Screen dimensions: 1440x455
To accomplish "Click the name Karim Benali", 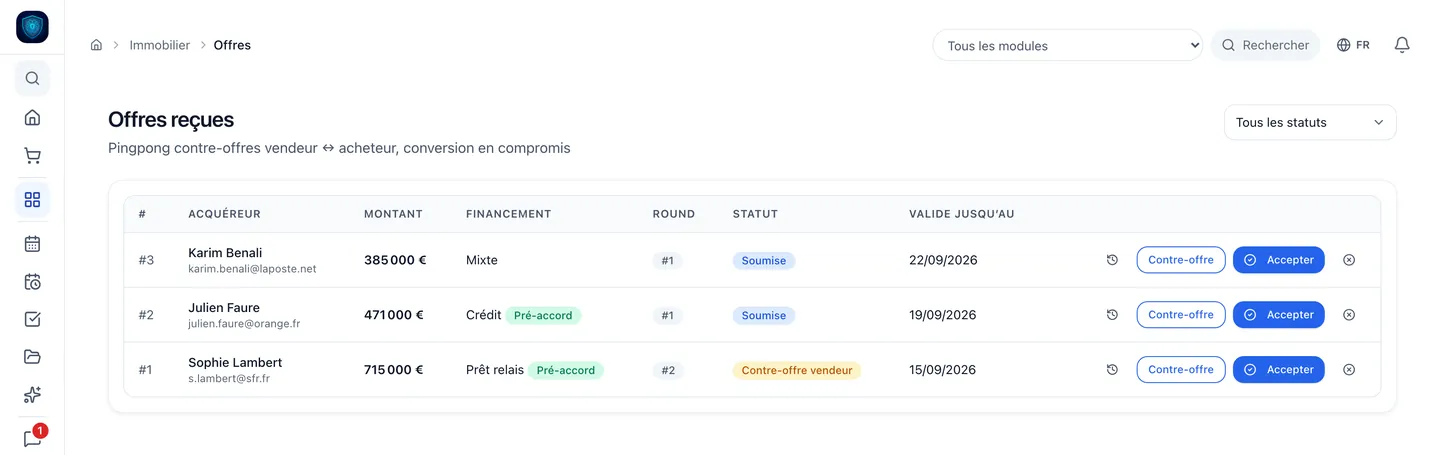I will click(225, 253).
